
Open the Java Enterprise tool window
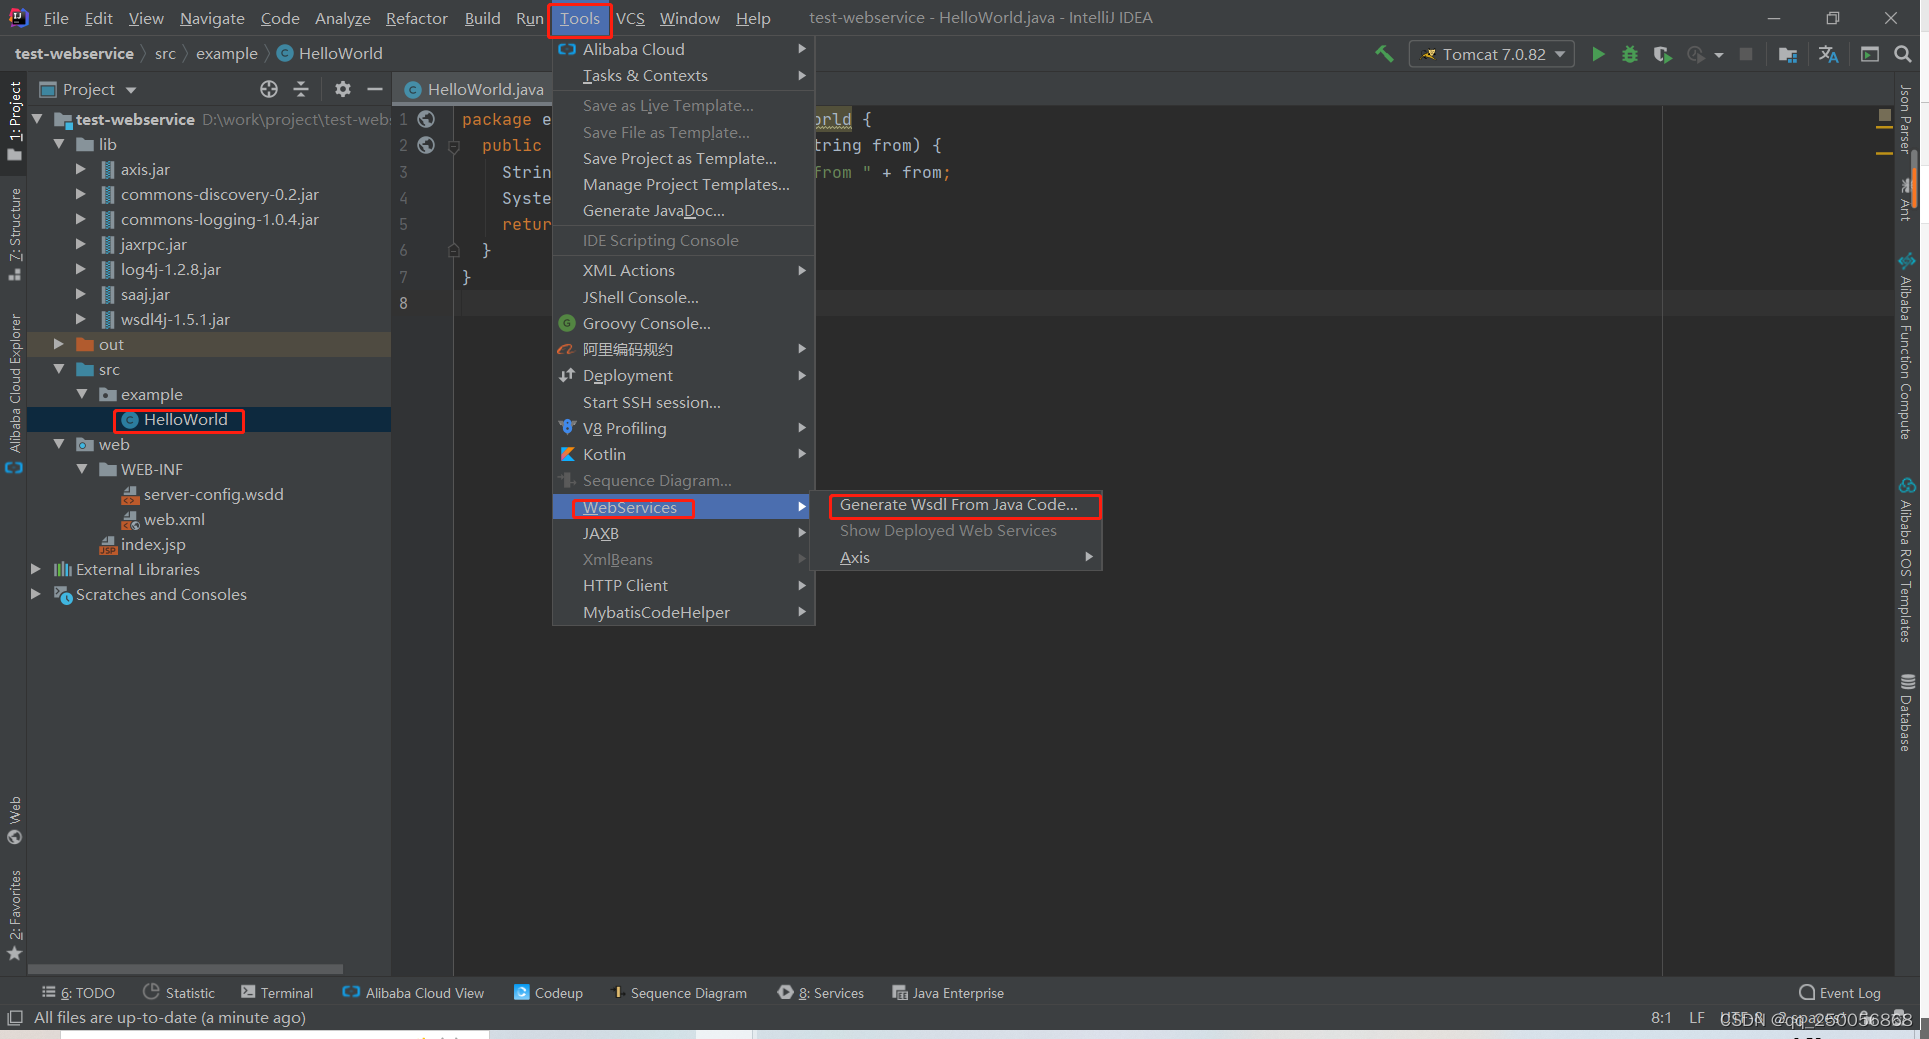point(948,993)
